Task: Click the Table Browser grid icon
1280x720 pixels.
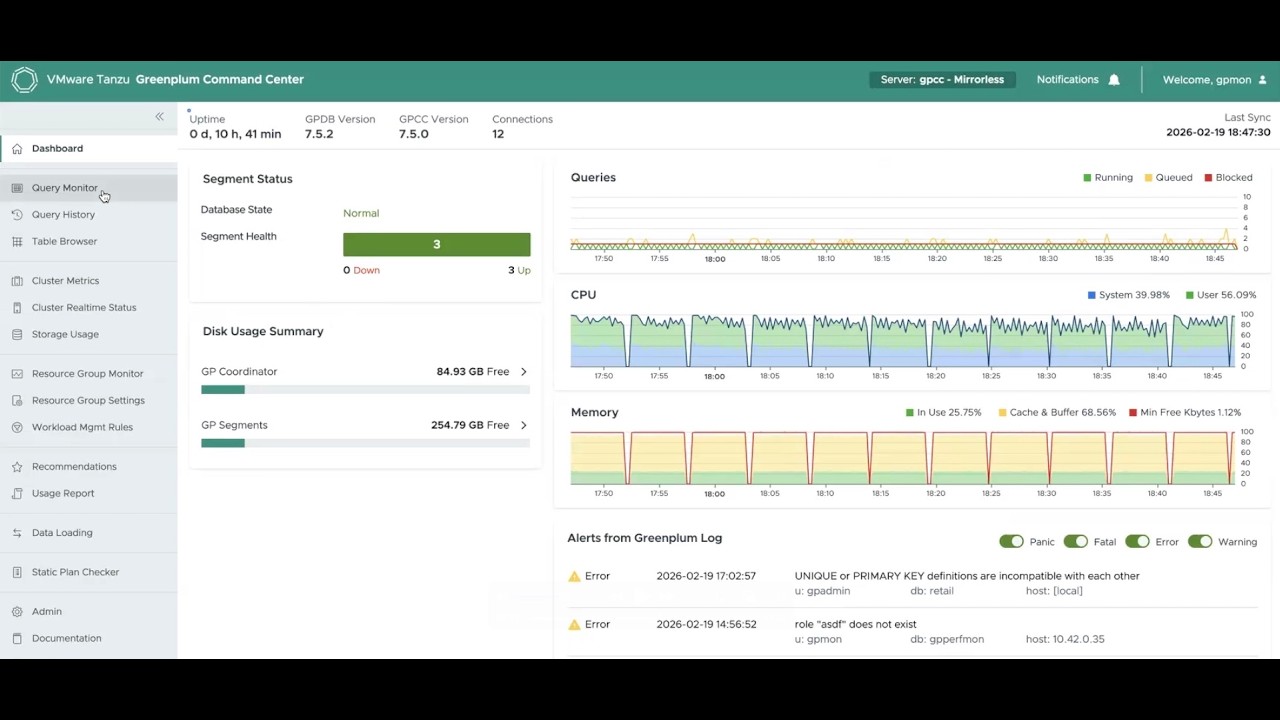Action: point(17,242)
